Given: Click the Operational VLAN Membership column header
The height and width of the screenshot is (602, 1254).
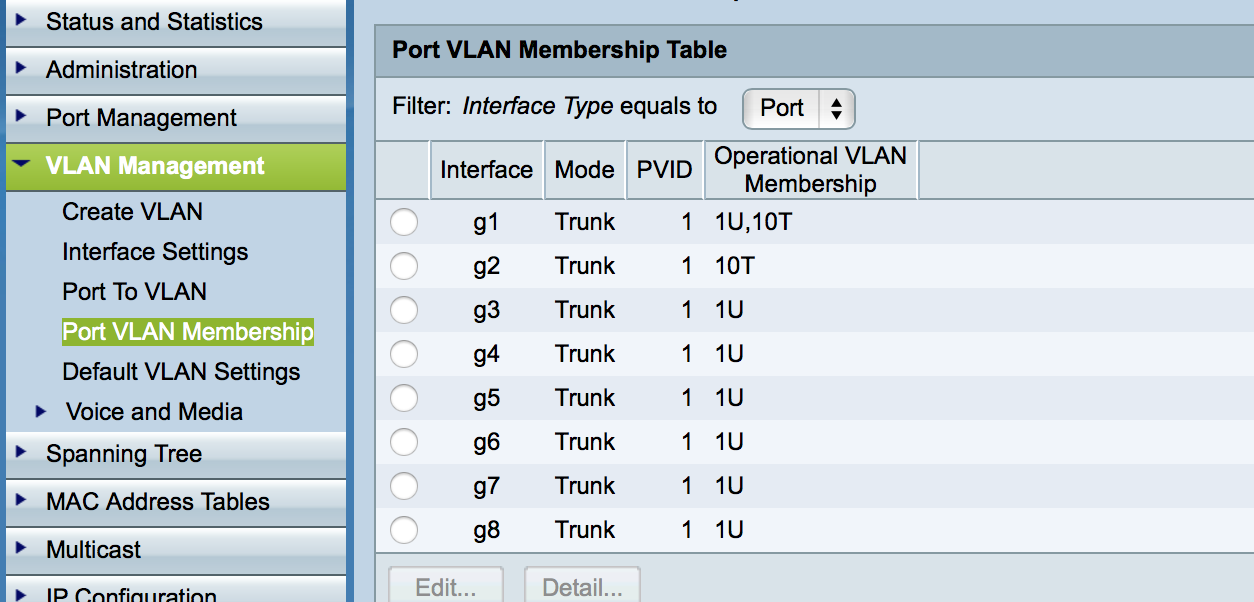Looking at the screenshot, I should tap(810, 170).
